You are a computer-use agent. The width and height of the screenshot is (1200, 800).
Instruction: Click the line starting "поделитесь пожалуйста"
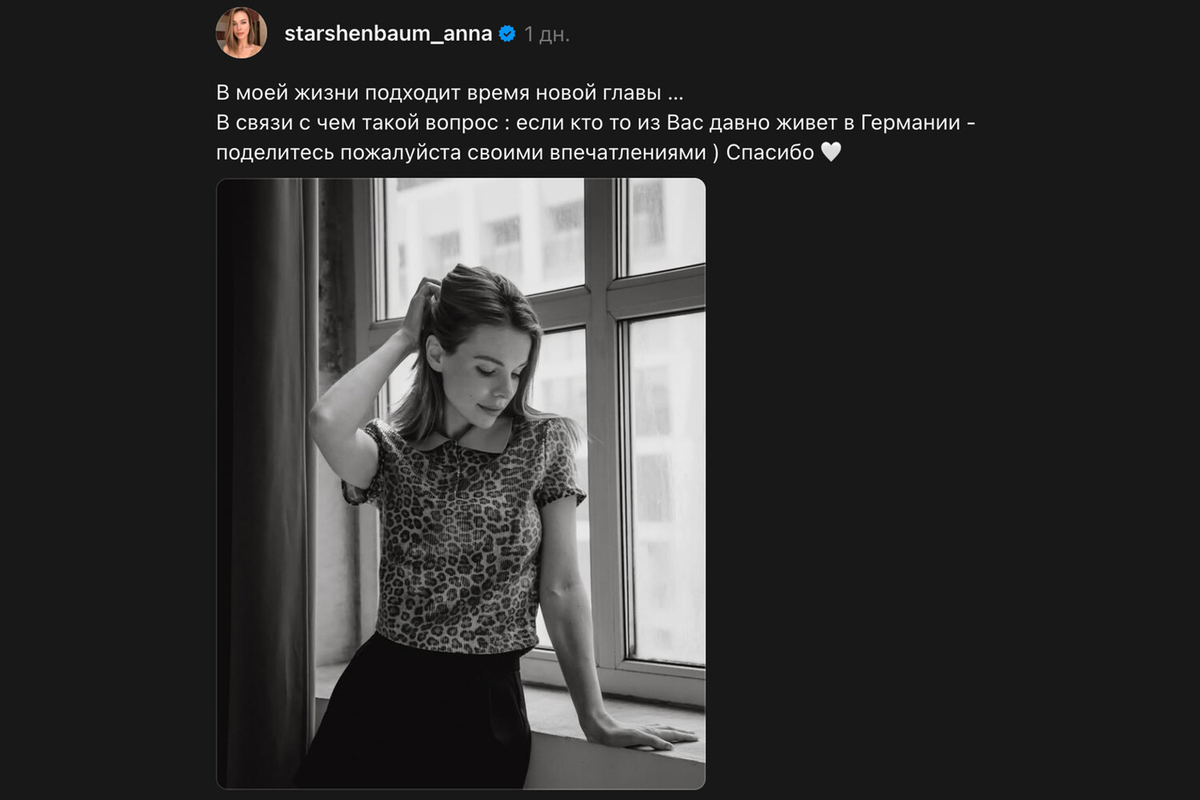coord(530,153)
